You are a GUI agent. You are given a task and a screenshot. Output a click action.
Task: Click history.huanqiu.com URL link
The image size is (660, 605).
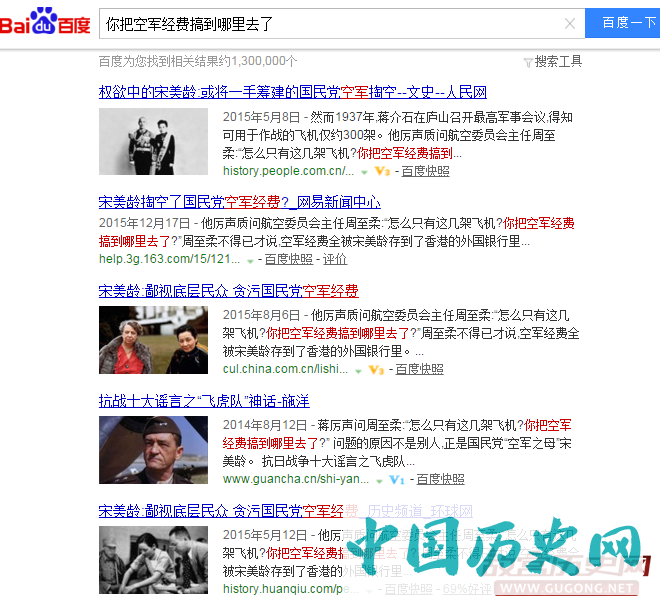point(290,589)
